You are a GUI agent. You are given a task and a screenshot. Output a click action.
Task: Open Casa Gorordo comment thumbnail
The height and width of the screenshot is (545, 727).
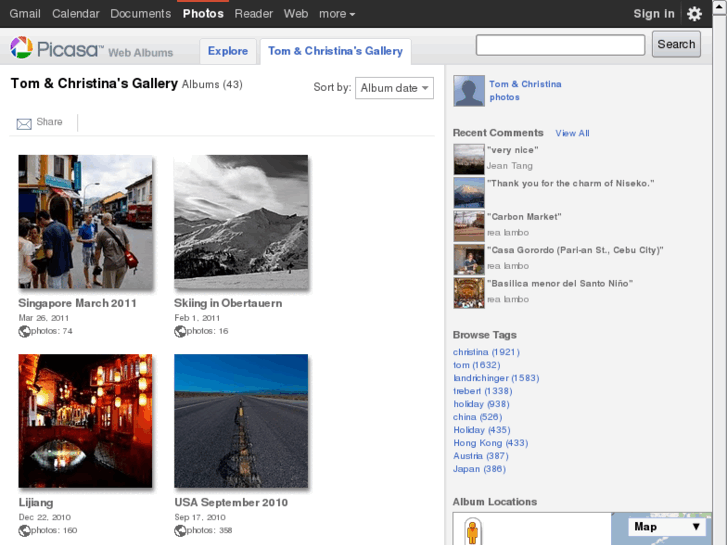[469, 259]
